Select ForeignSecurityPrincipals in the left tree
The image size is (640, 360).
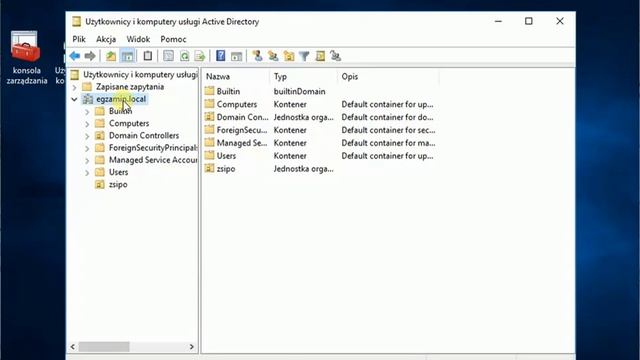pyautogui.click(x=153, y=148)
